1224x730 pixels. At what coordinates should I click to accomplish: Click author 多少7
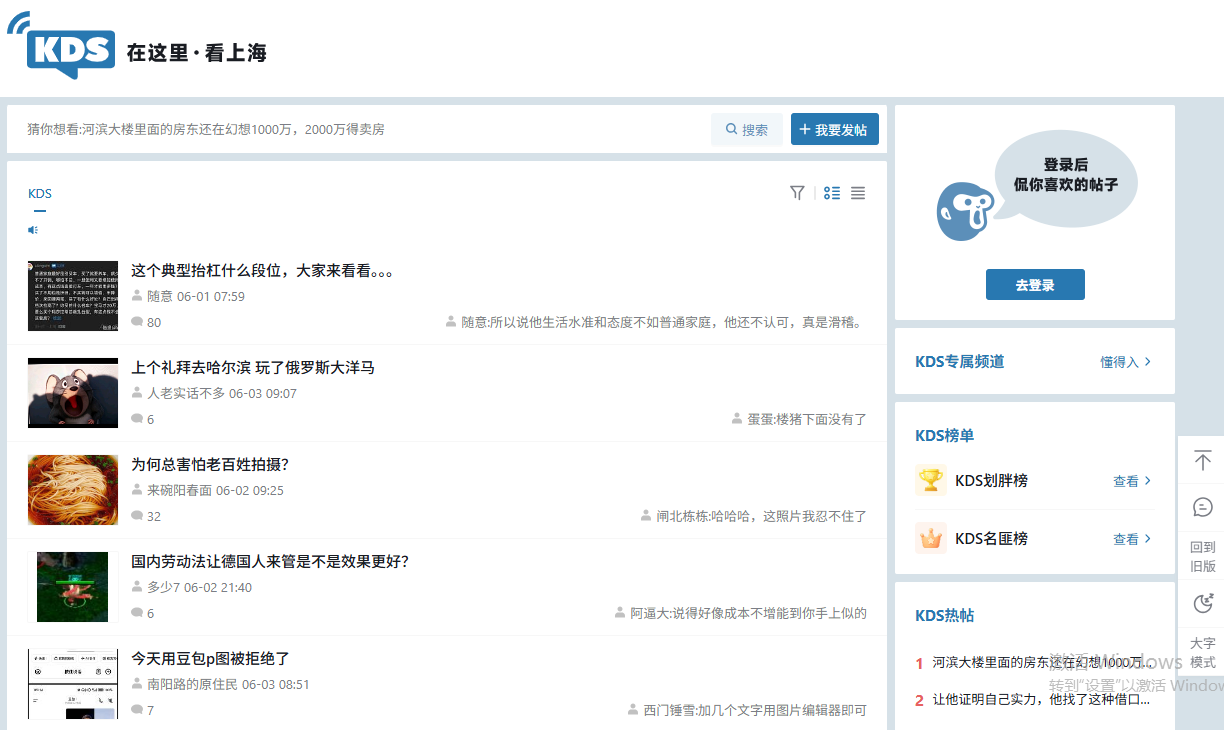click(x=164, y=588)
